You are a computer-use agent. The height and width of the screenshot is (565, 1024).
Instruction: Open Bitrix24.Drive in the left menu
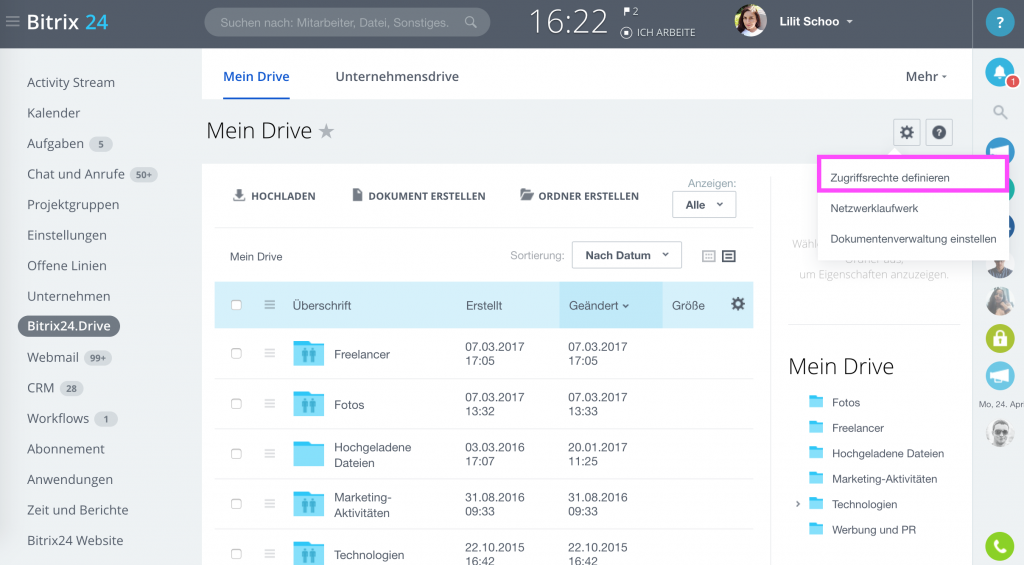[x=69, y=326]
